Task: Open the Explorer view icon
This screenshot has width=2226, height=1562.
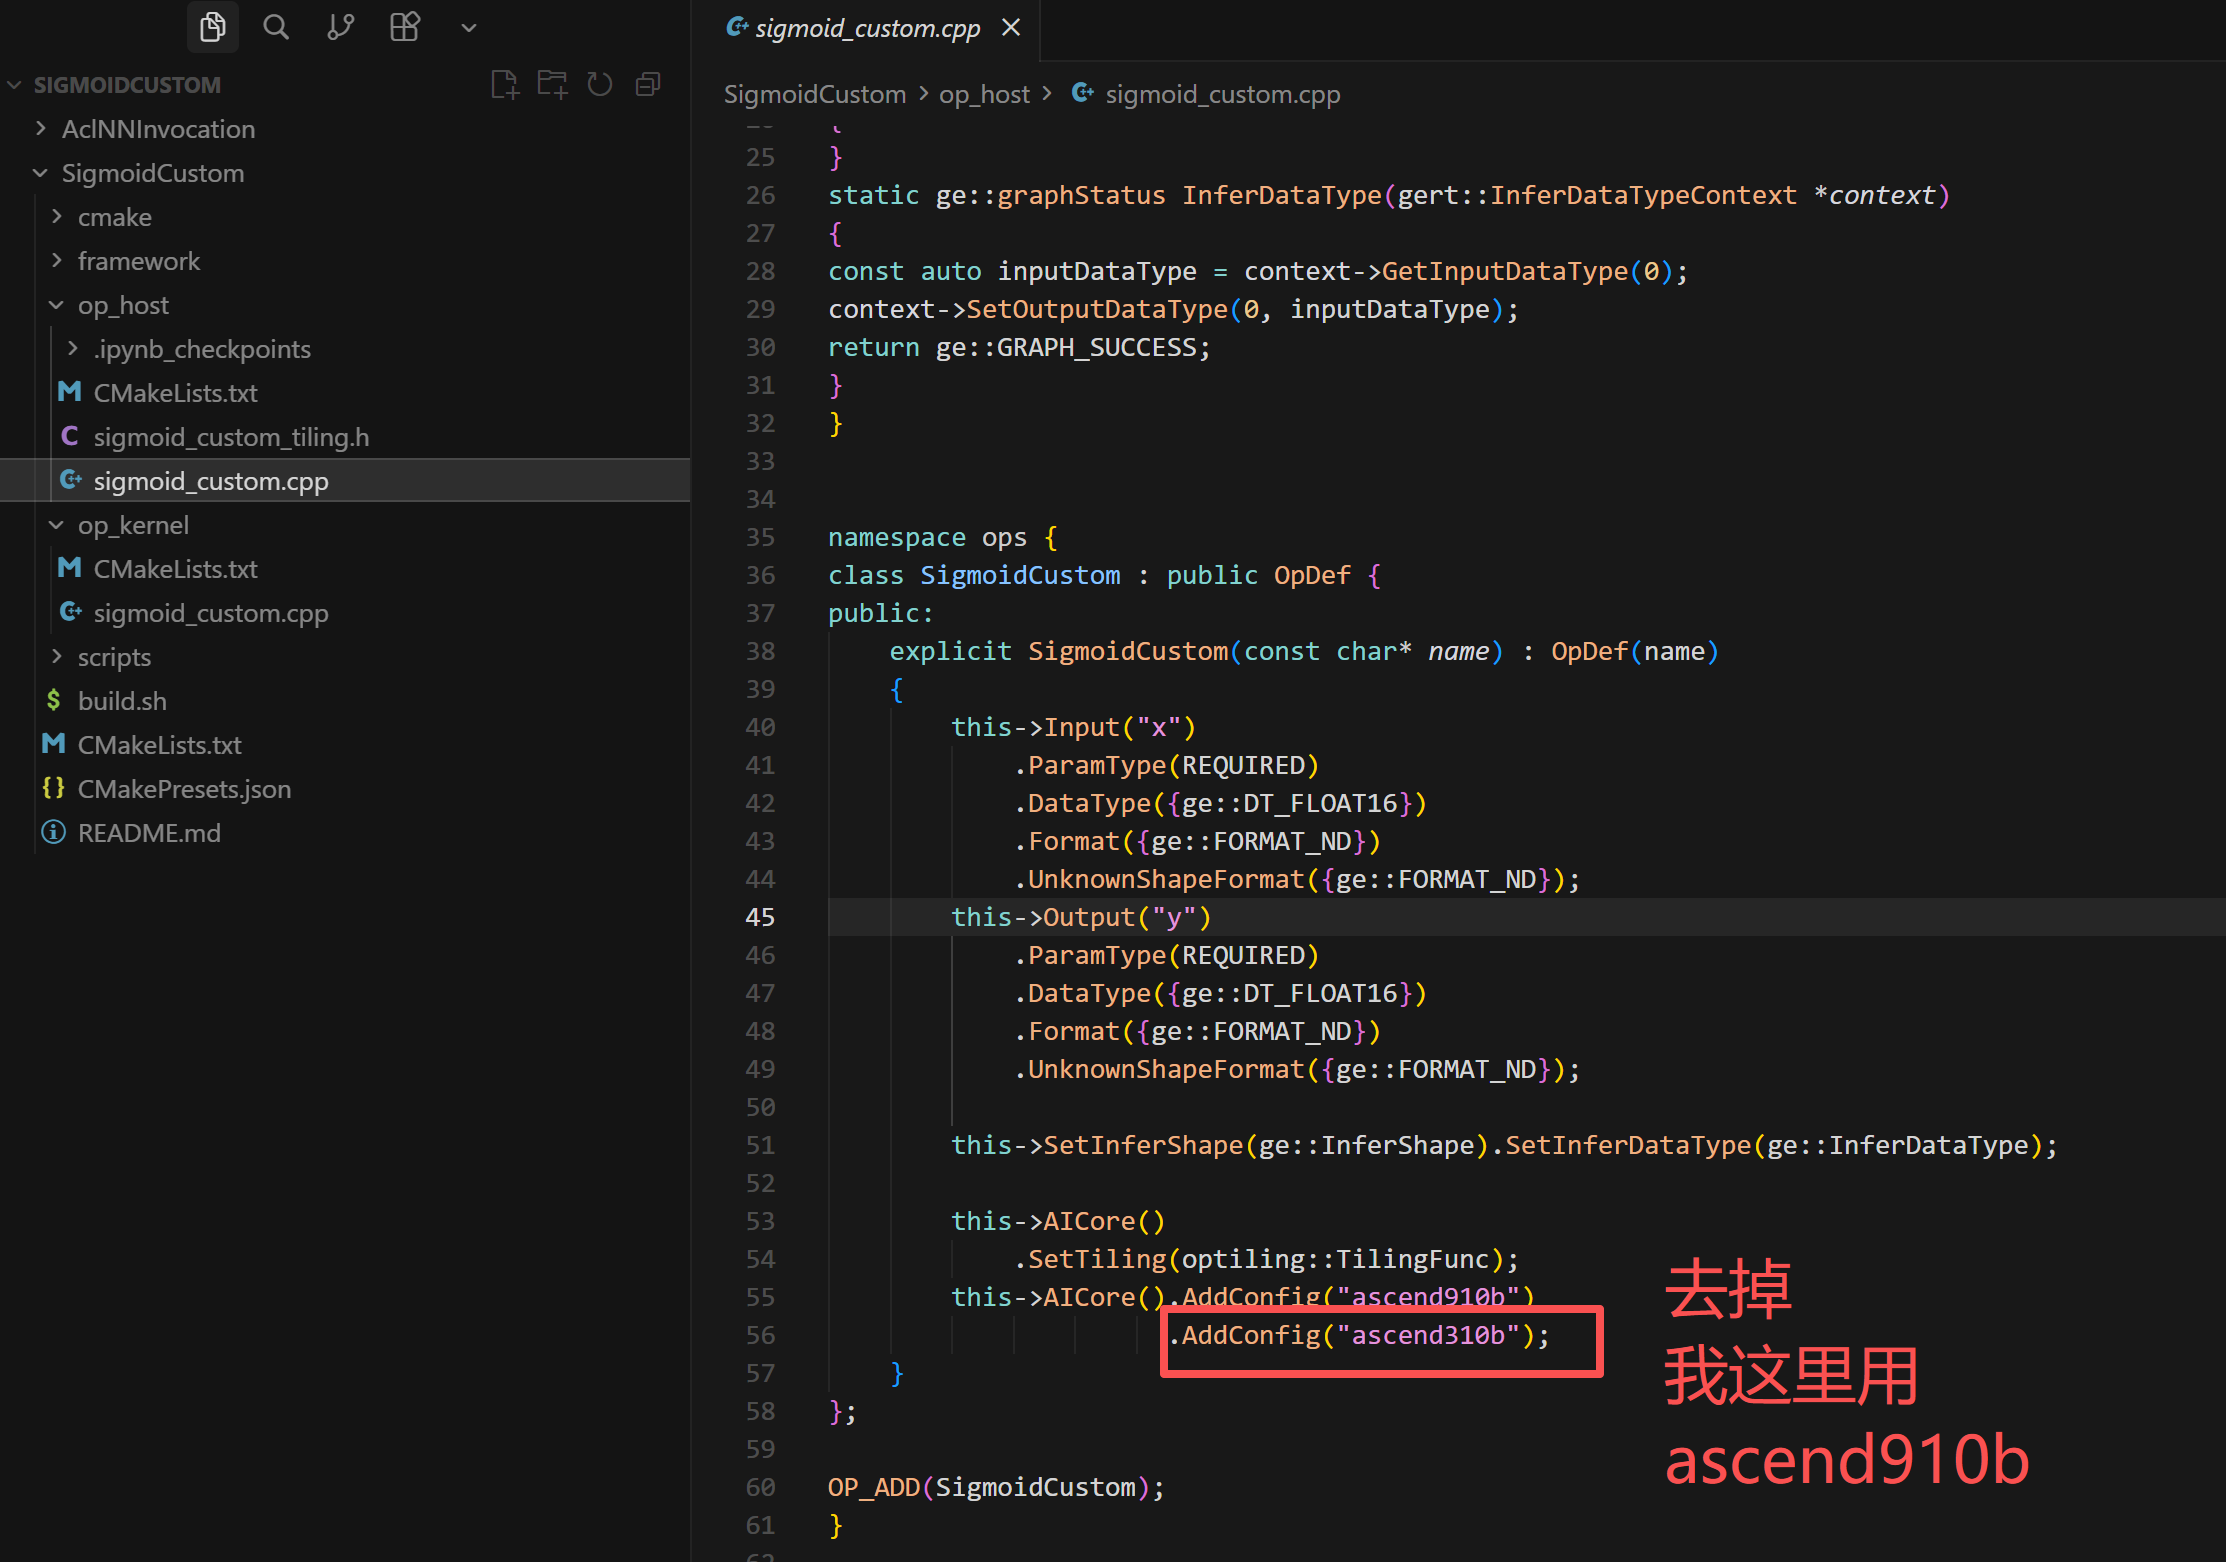Action: point(212,27)
